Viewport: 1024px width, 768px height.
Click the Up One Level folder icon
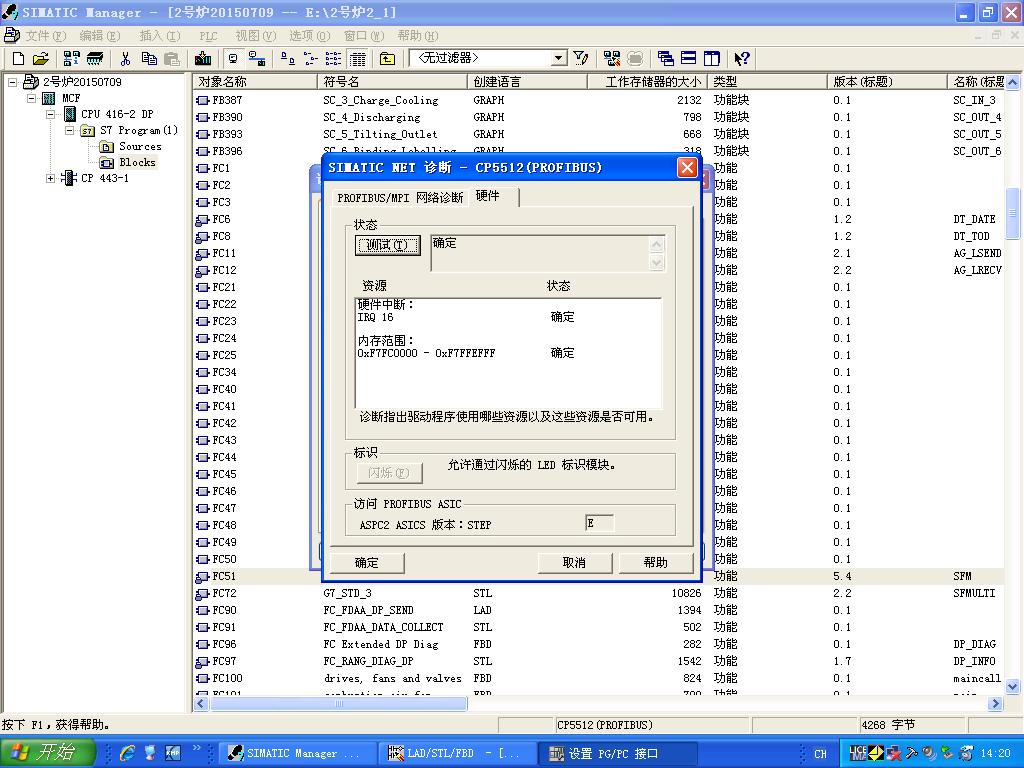[387, 59]
